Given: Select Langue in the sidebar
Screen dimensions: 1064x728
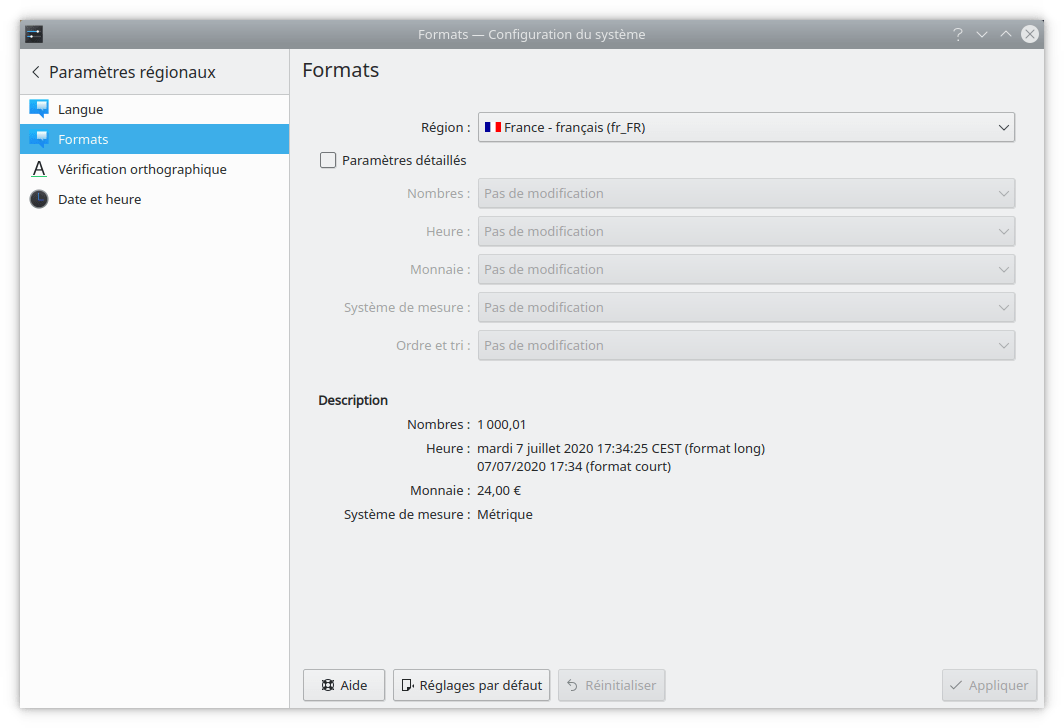Looking at the screenshot, I should 80,109.
